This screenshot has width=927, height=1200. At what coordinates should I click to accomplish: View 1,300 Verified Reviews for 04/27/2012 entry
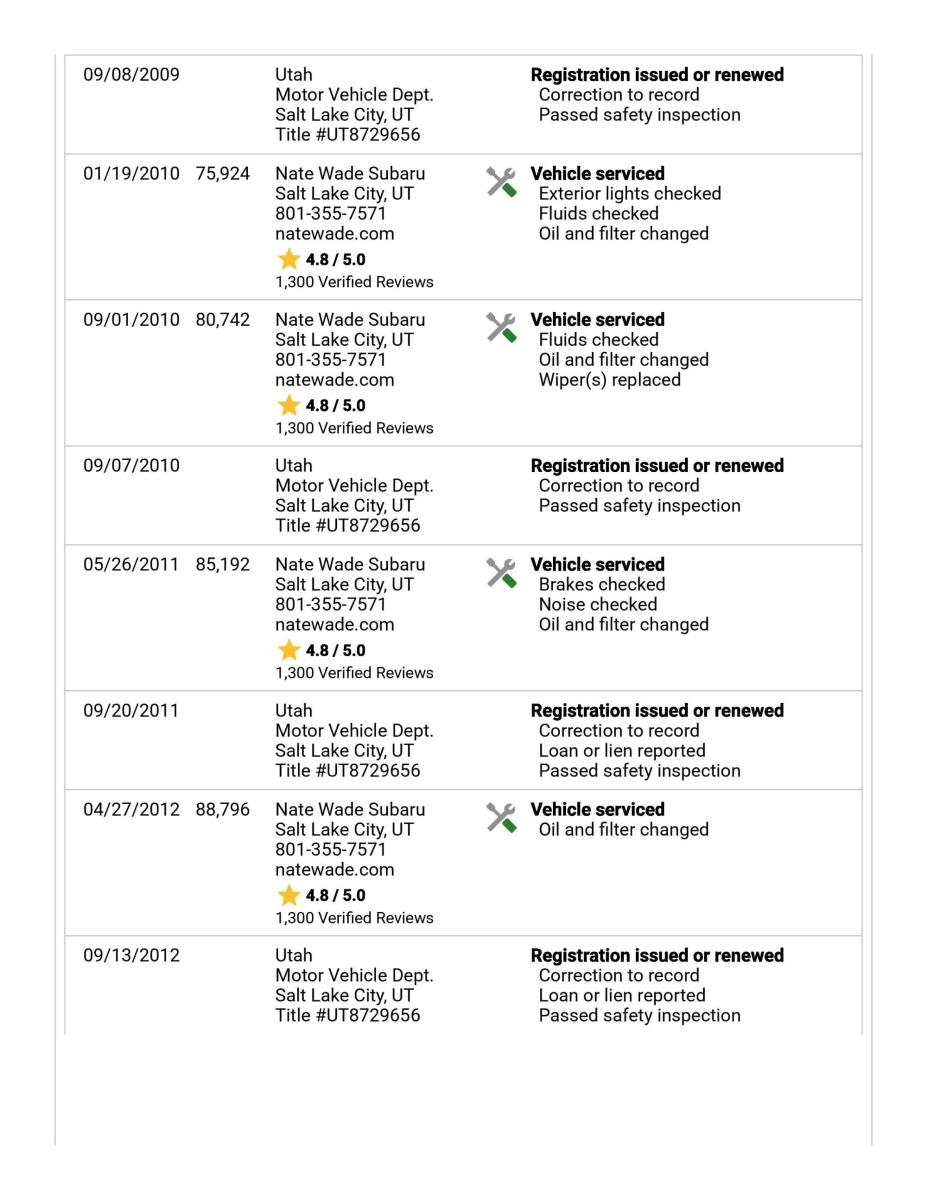(355, 918)
